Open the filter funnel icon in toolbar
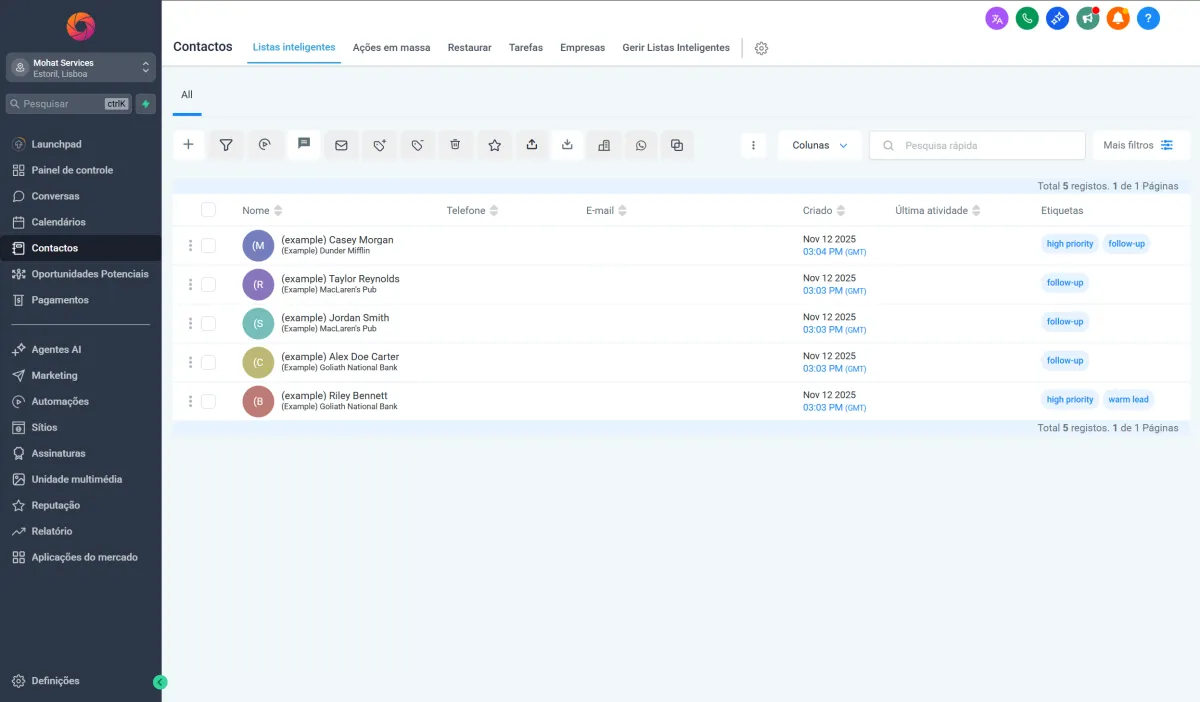 click(226, 145)
